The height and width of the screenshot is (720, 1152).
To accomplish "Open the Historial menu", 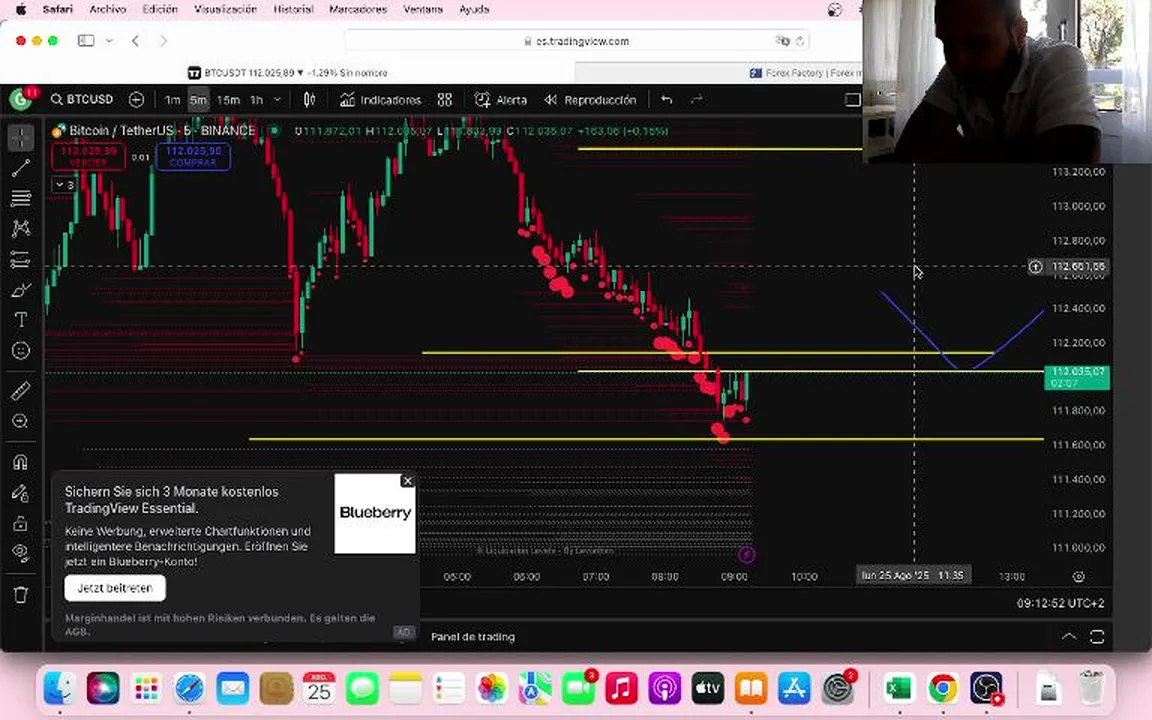I will (x=293, y=10).
